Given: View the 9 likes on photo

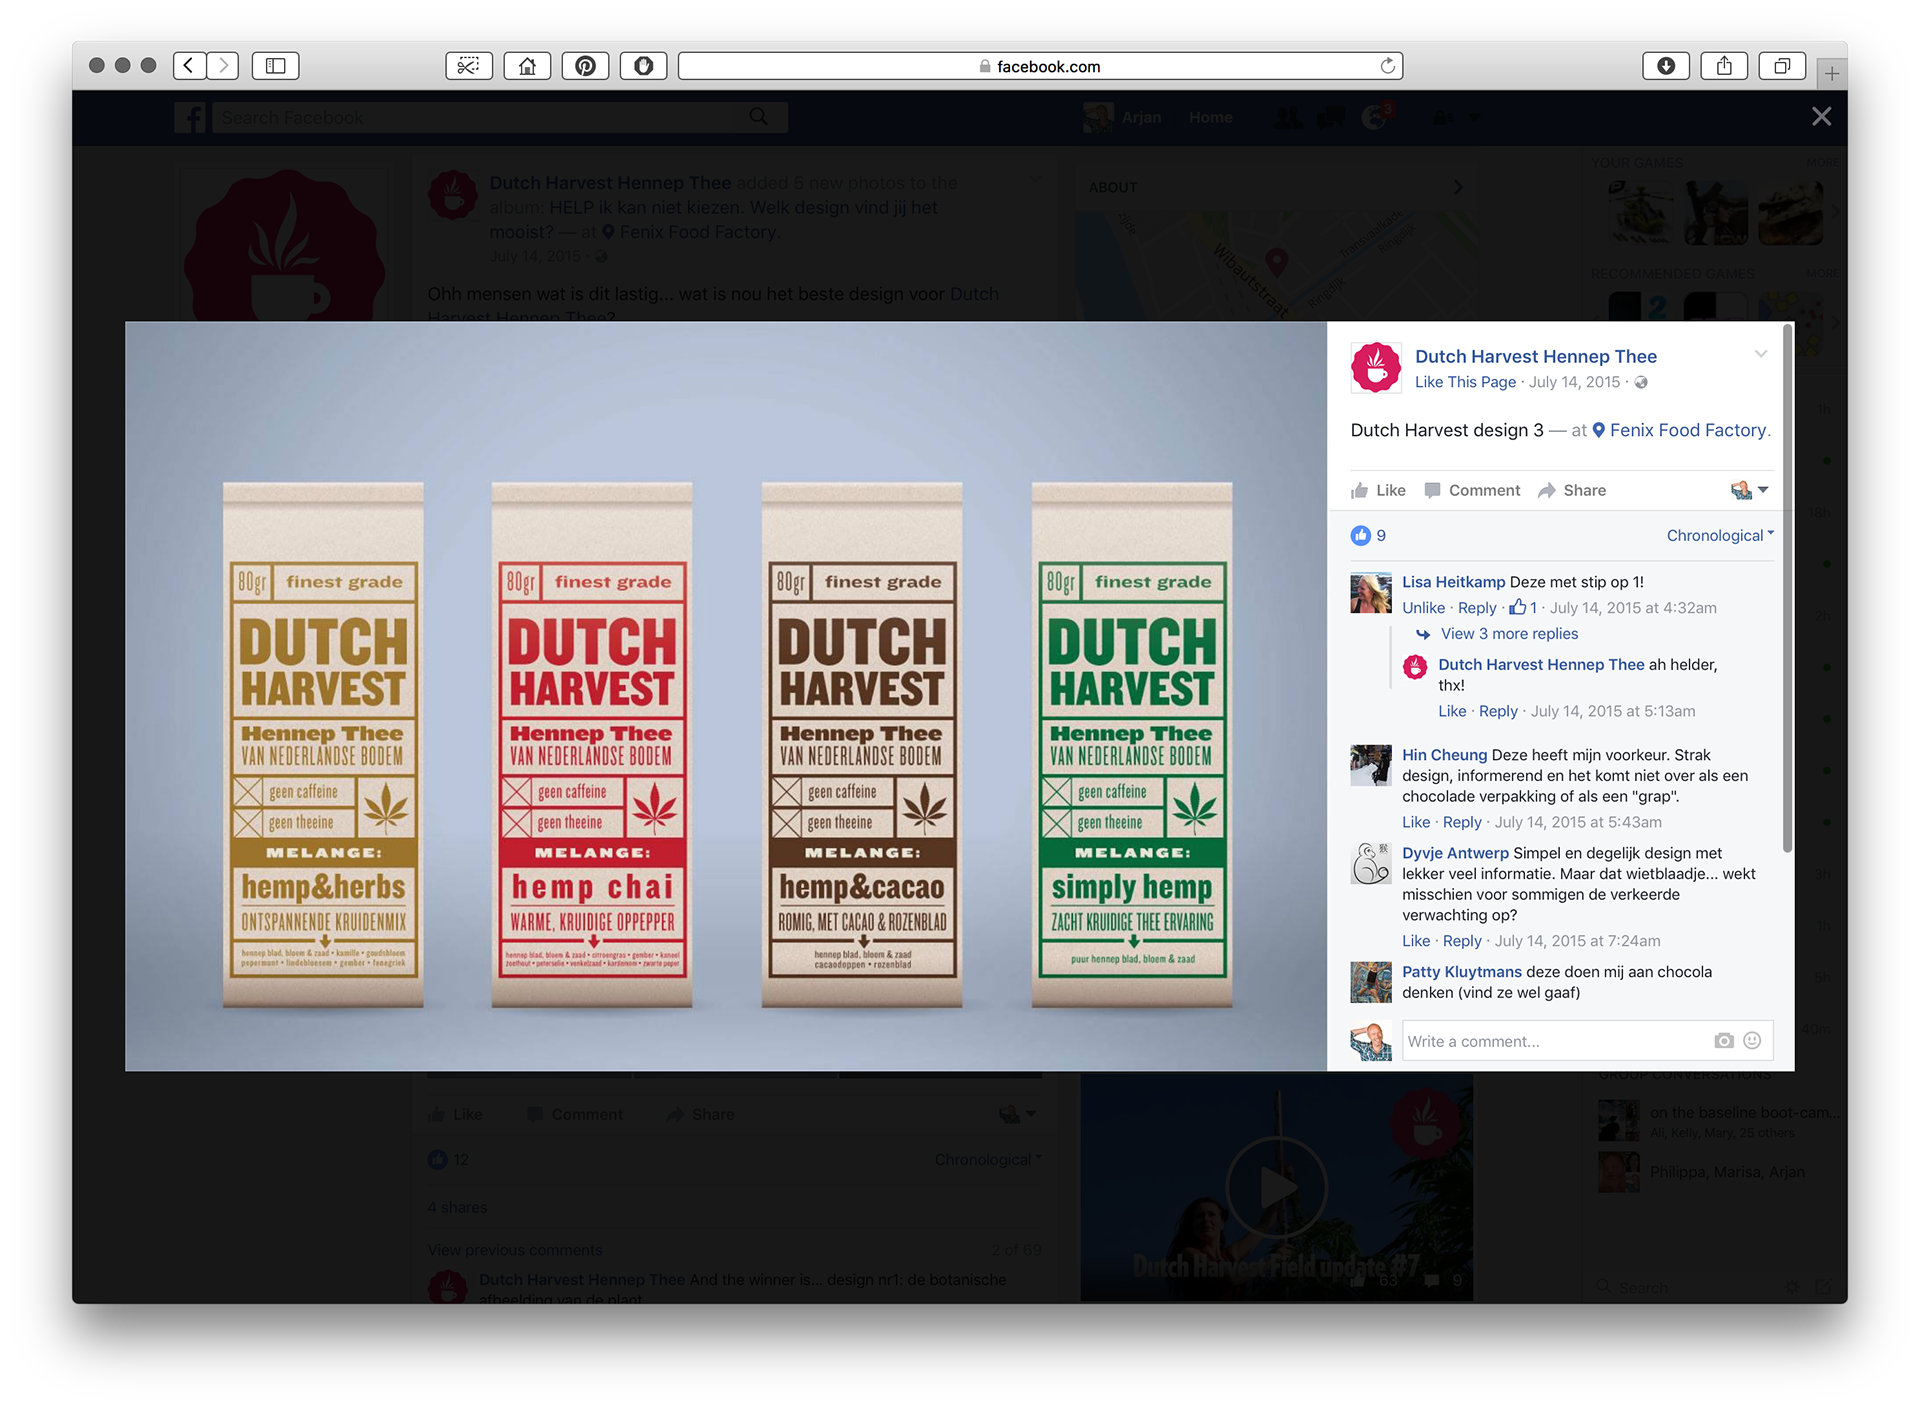Looking at the screenshot, I should [1368, 536].
